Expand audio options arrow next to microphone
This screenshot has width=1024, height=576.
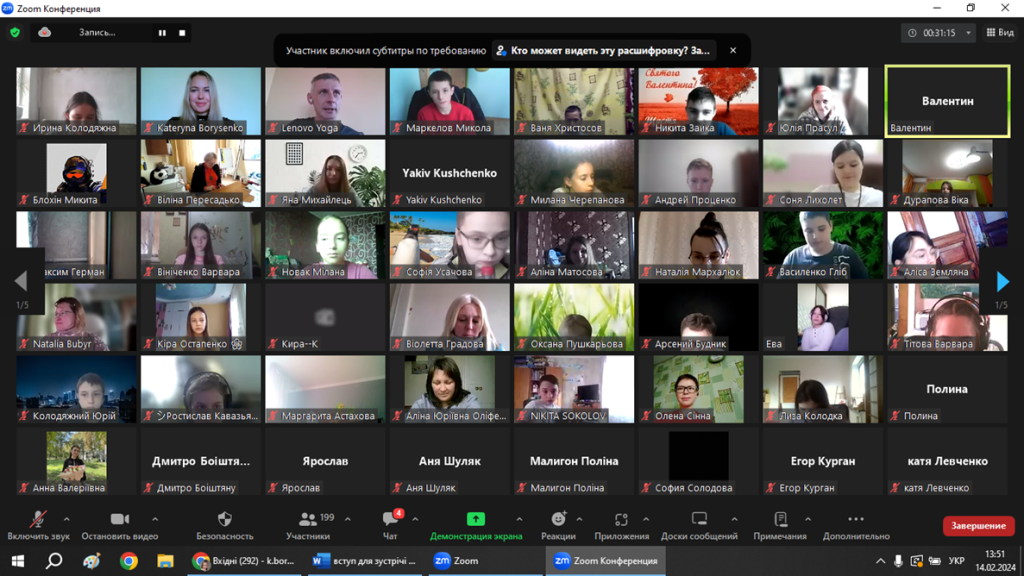67,519
